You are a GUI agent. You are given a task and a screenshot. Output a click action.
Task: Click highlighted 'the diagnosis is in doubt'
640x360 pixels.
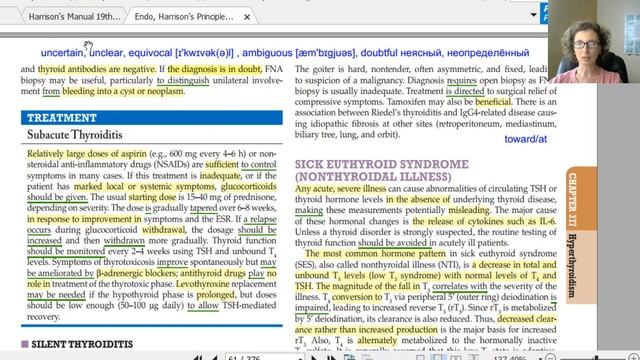(214, 69)
